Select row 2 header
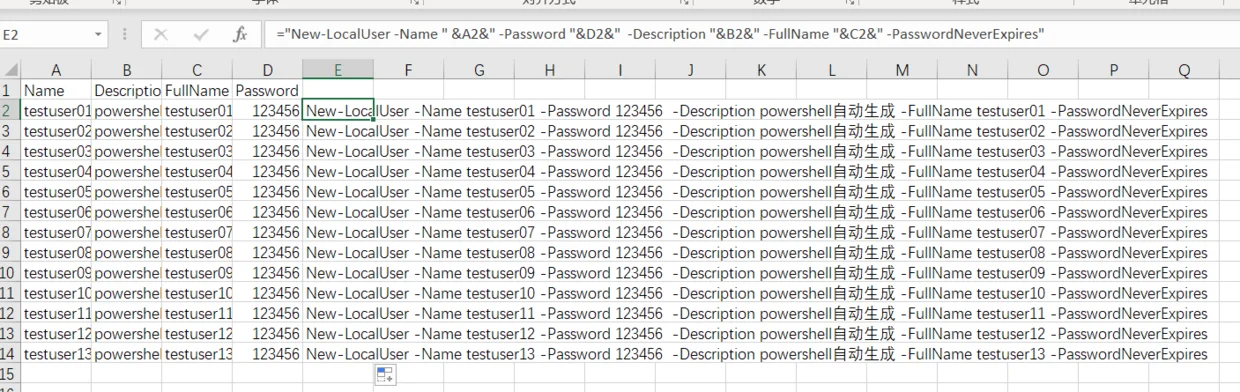Viewport: 1240px width, 392px height. [x=10, y=110]
